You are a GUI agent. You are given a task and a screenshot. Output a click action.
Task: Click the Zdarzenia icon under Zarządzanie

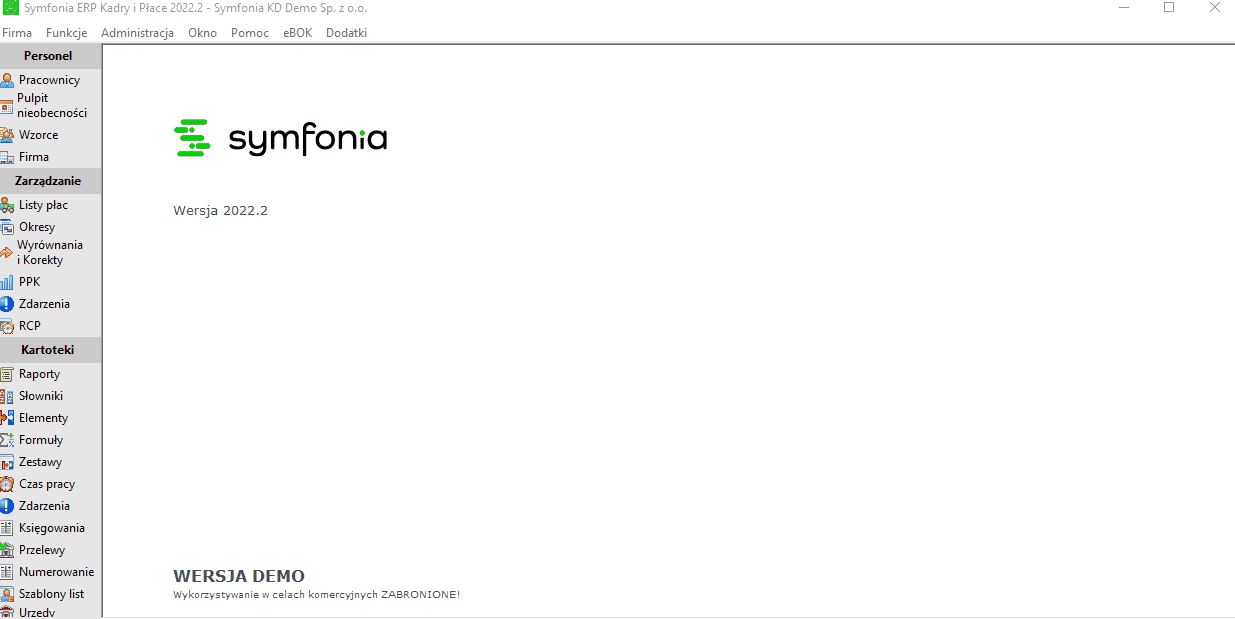click(7, 304)
